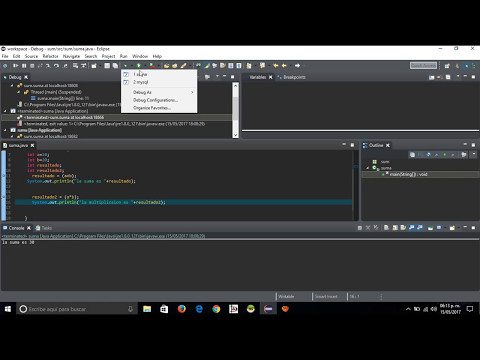Click the green Run launch toolbar icon
This screenshot has width=480, height=360.
click(x=139, y=66)
